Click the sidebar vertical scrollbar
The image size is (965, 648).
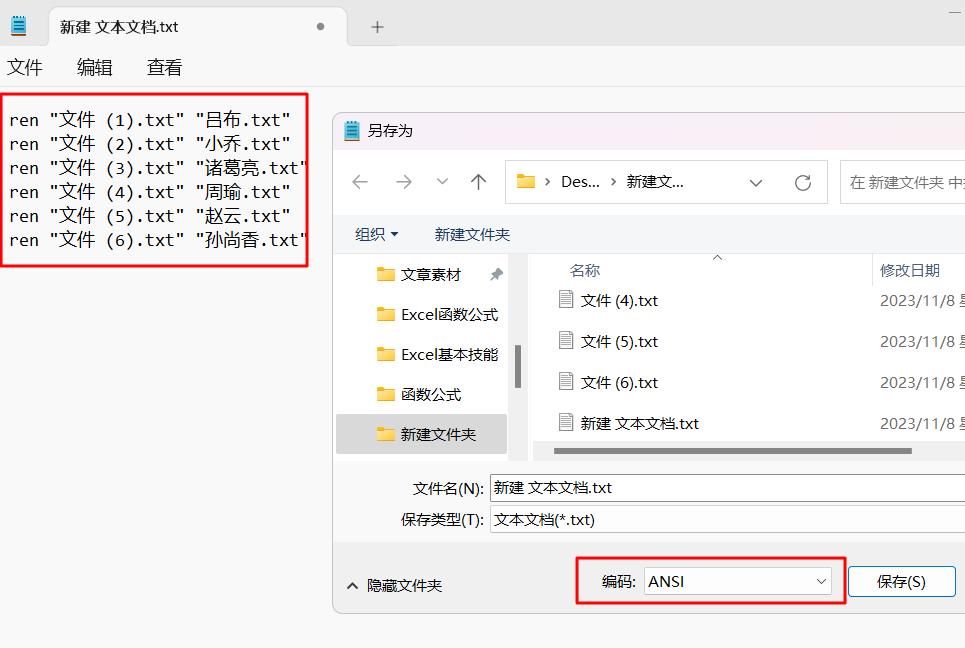click(x=518, y=367)
